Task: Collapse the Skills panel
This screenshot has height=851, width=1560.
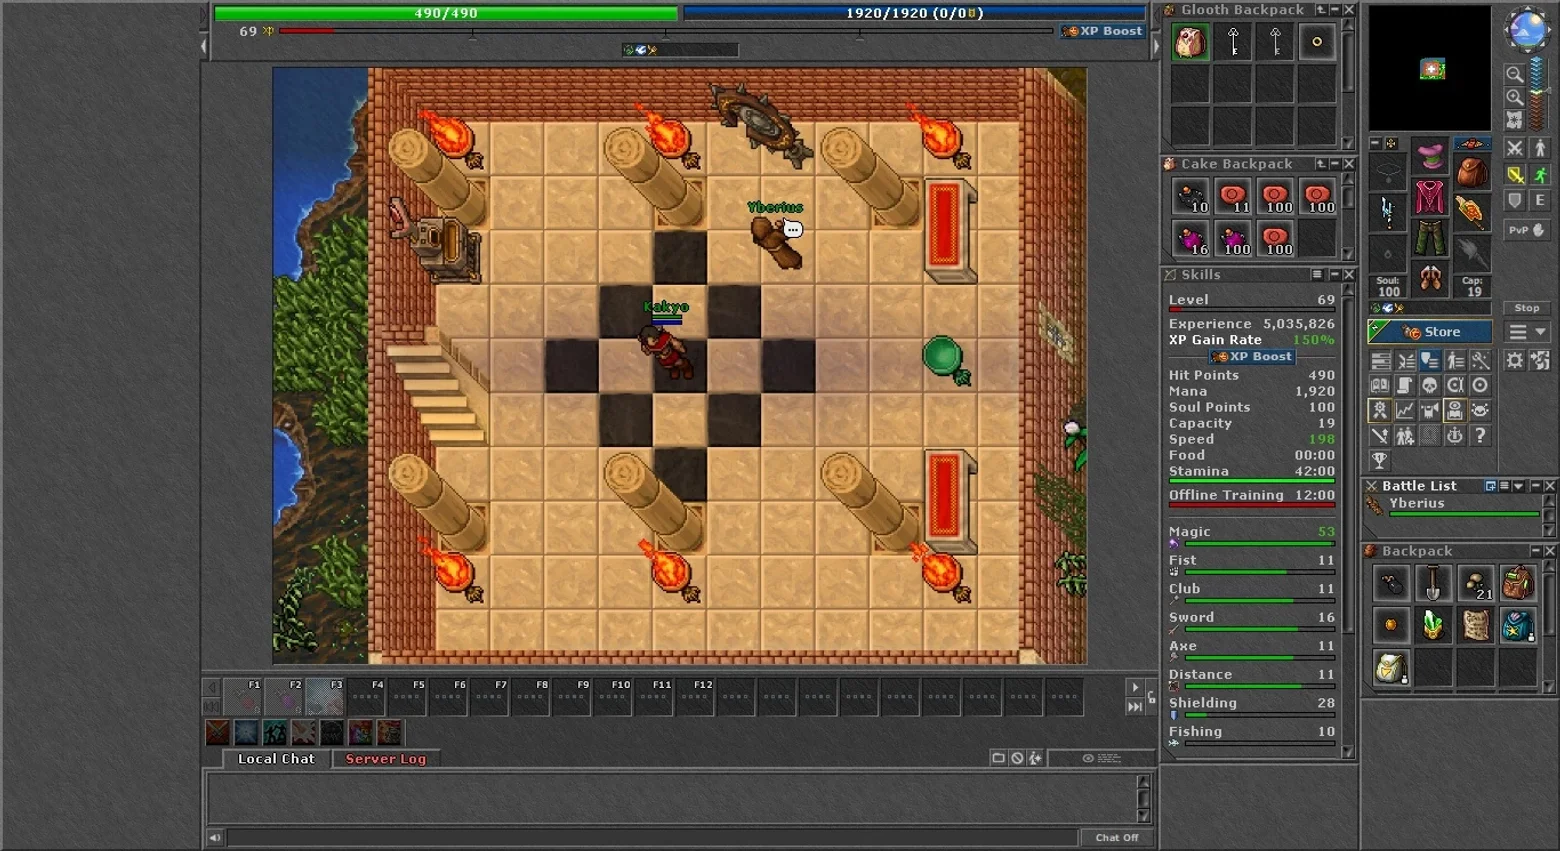Action: pos(1333,275)
